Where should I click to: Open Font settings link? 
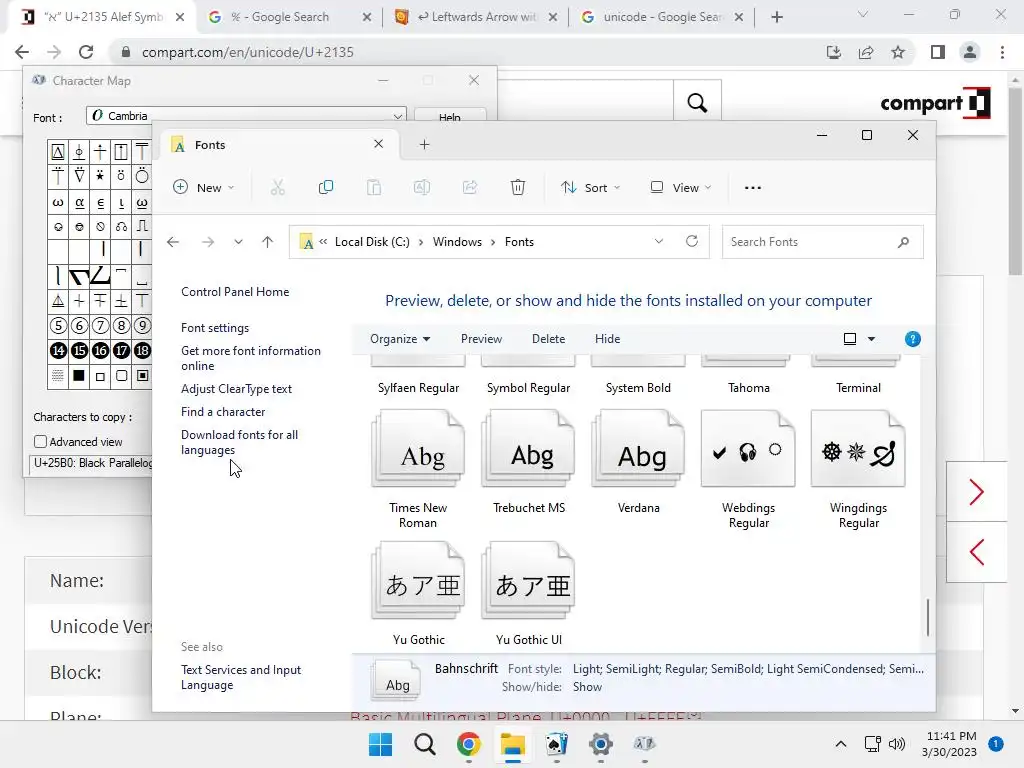tap(215, 328)
